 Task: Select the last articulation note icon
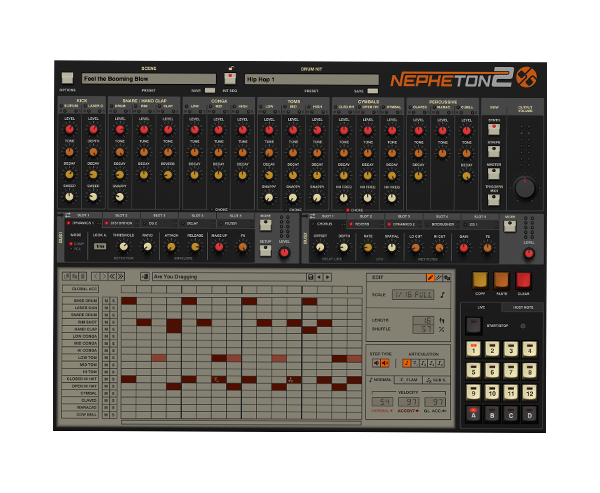coord(440,363)
